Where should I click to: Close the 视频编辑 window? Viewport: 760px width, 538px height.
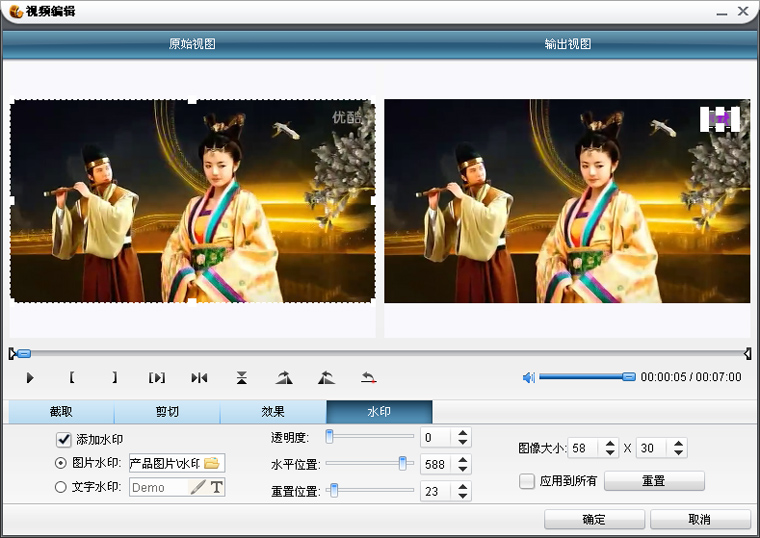pyautogui.click(x=744, y=11)
